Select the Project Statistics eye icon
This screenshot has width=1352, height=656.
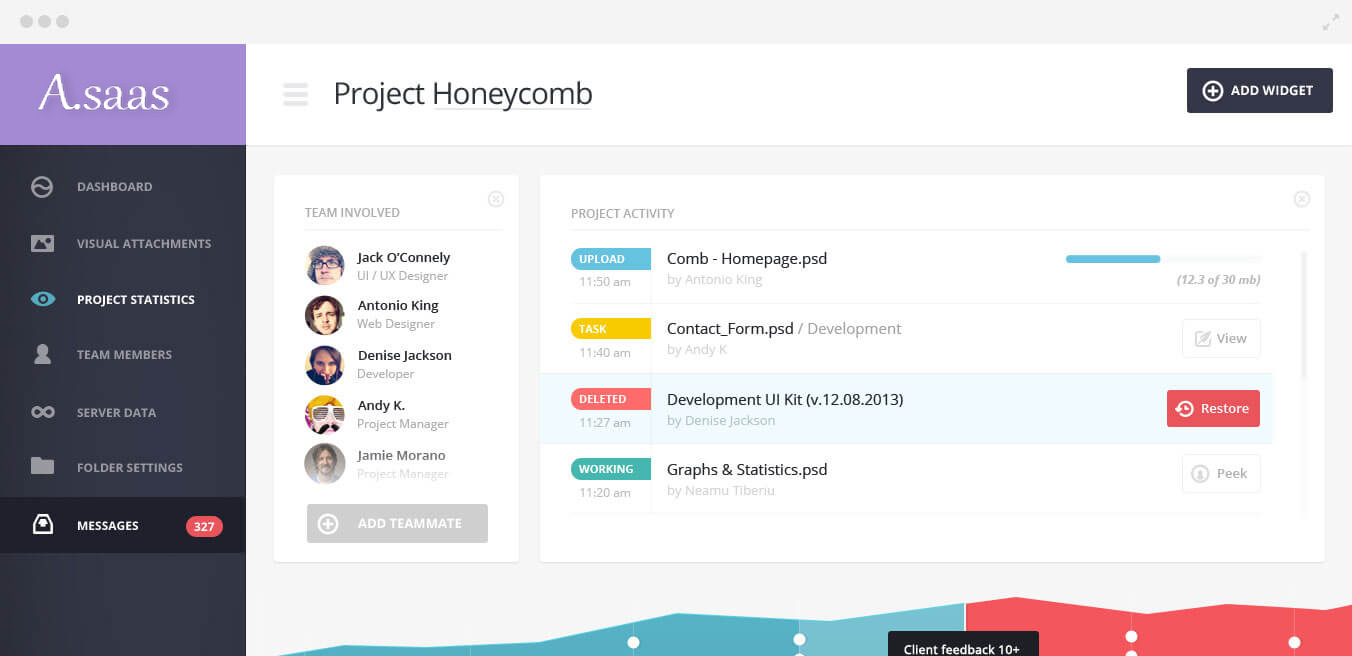(x=42, y=299)
